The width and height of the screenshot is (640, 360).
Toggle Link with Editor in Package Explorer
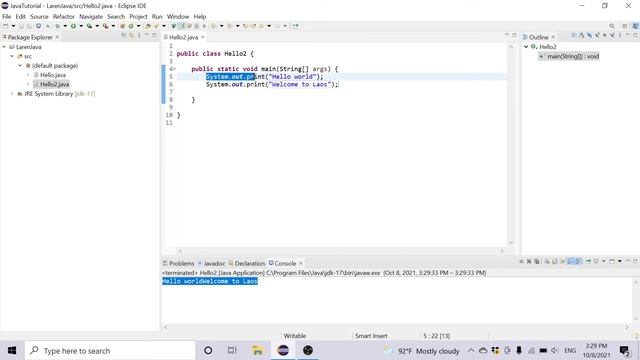point(131,36)
